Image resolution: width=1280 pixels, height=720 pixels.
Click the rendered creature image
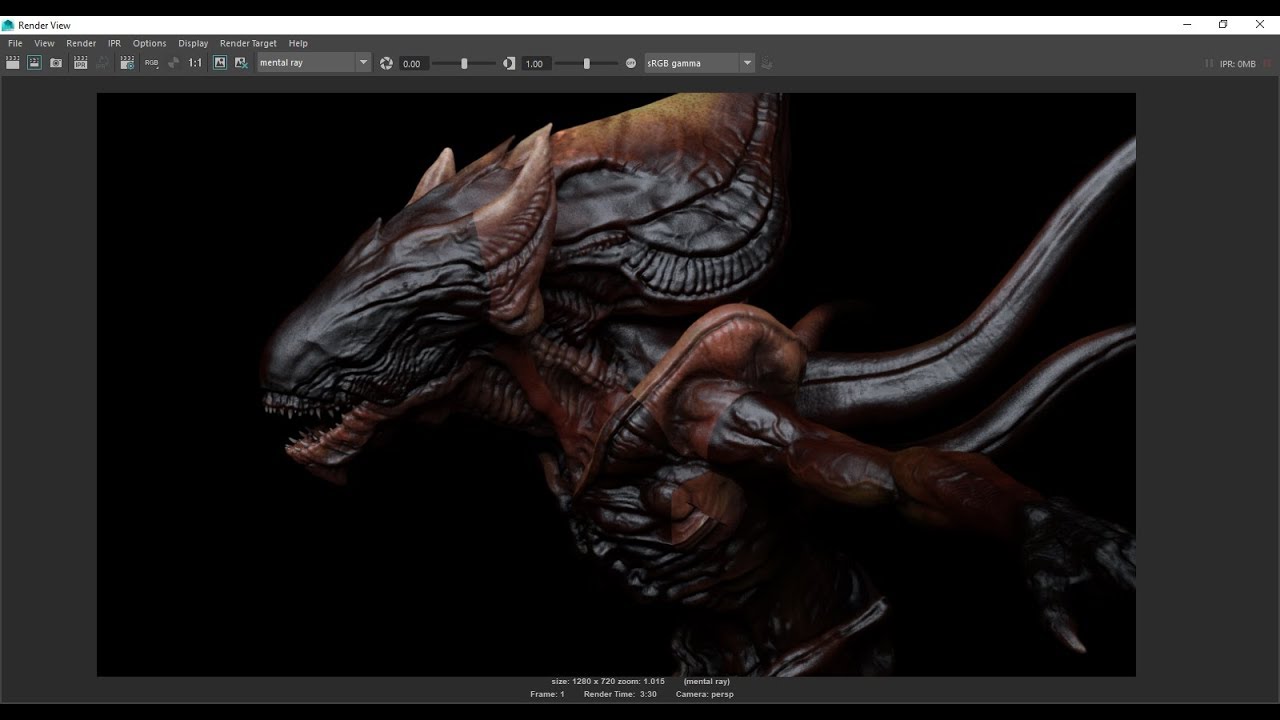point(616,385)
